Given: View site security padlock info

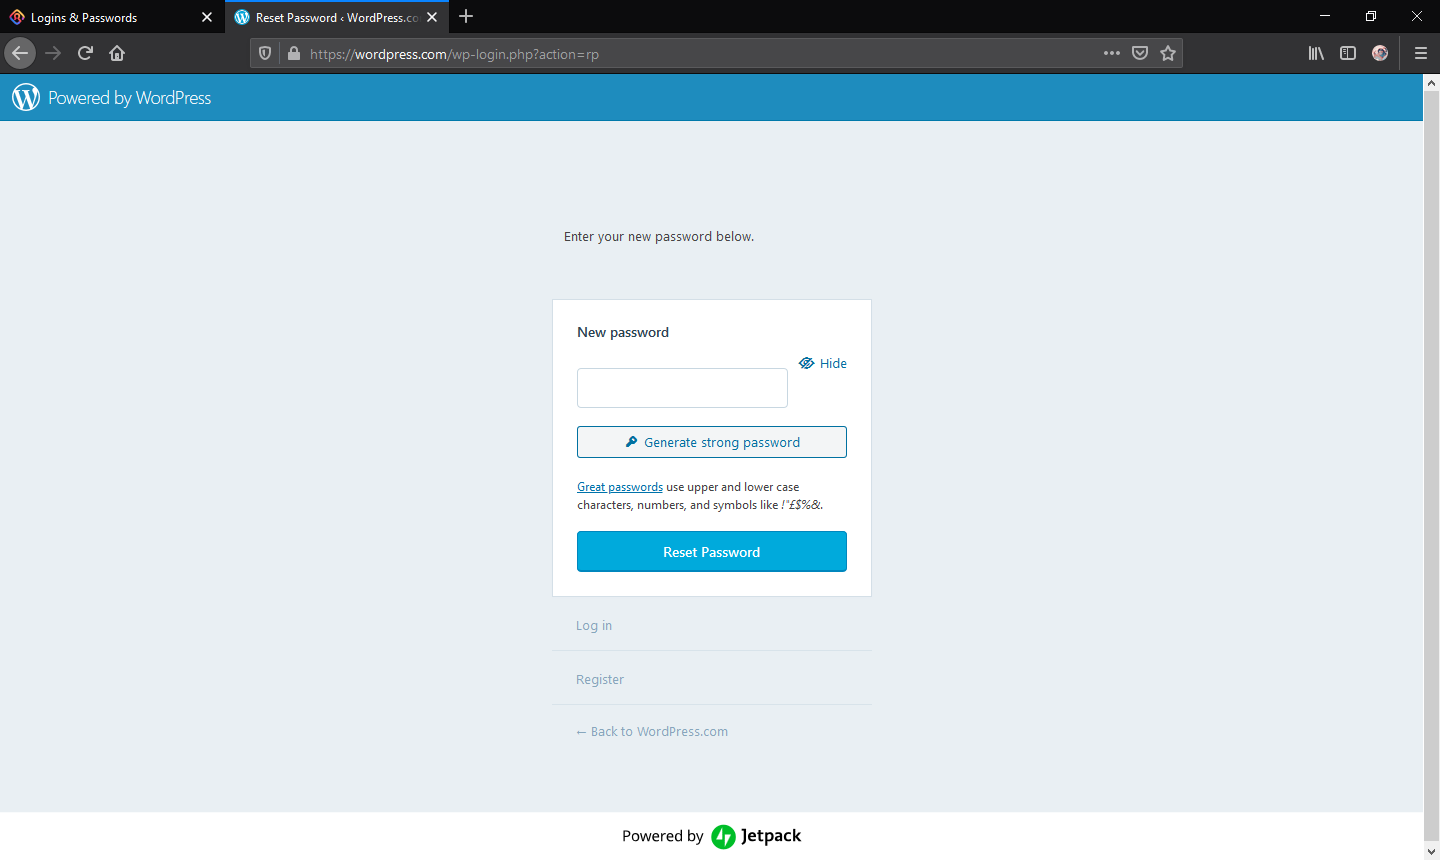Looking at the screenshot, I should pos(293,54).
